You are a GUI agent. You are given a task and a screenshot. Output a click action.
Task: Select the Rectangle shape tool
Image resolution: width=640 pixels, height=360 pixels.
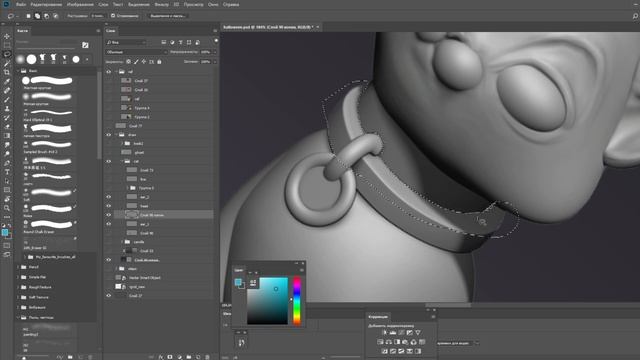click(x=7, y=190)
